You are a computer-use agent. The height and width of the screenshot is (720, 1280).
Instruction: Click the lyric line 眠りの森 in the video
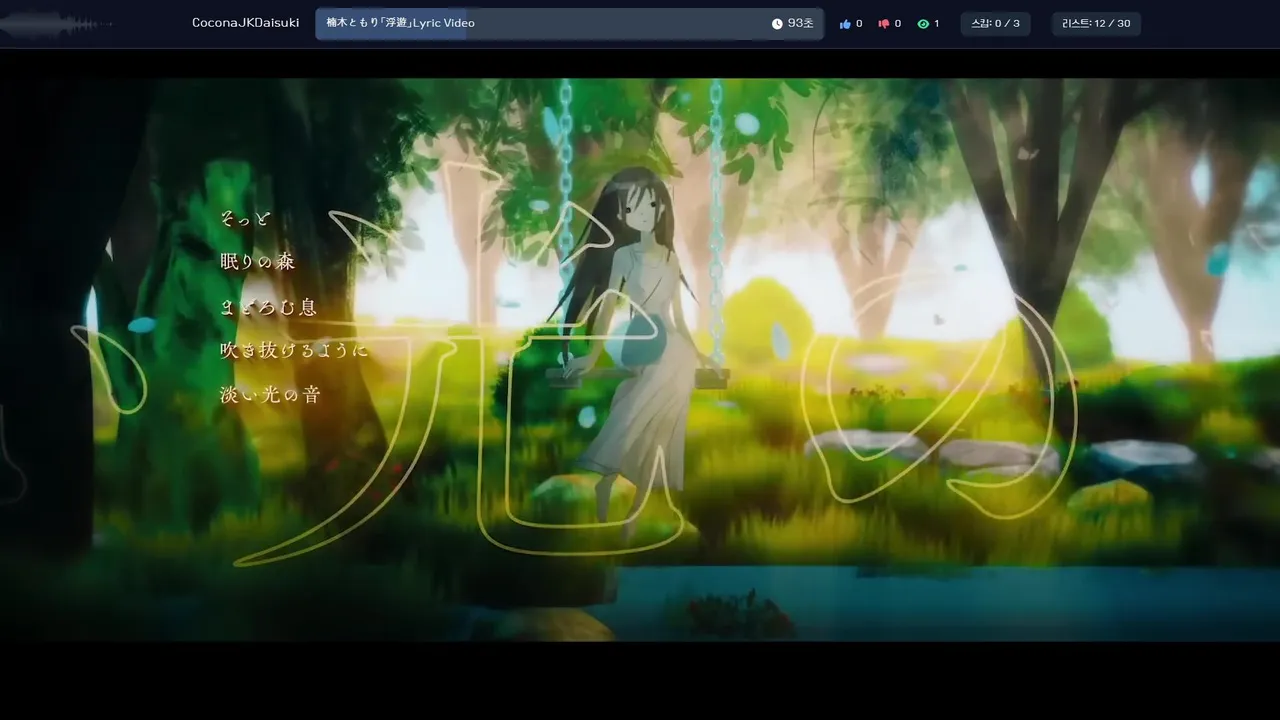pos(258,262)
